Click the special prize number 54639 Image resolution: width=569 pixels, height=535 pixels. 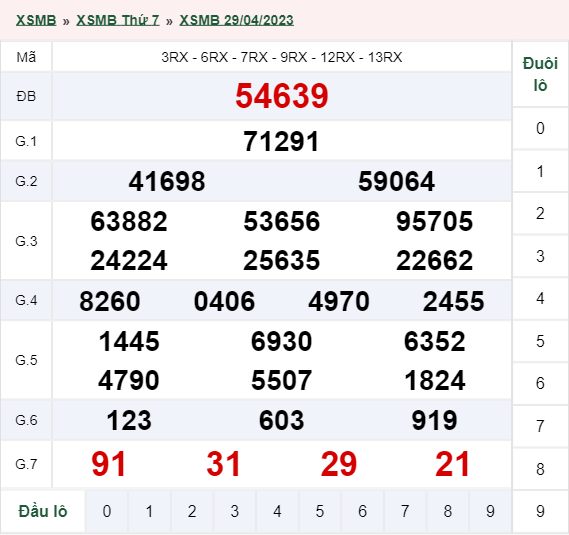pyautogui.click(x=282, y=96)
